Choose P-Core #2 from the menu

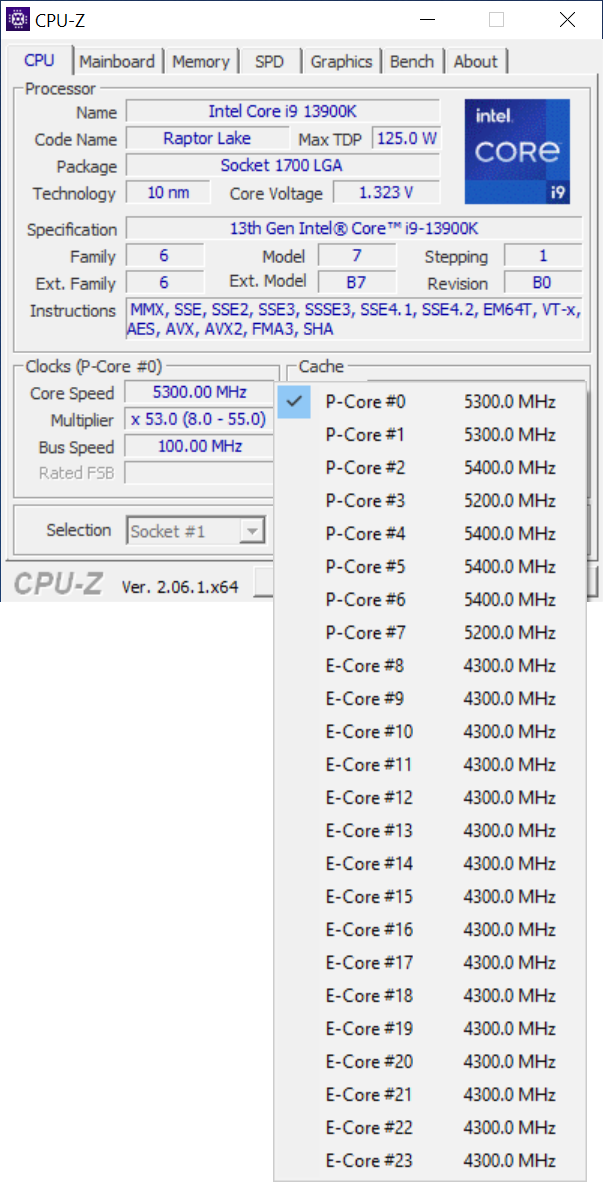coord(430,467)
